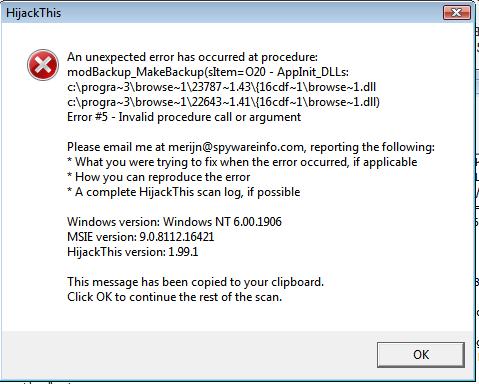This screenshot has width=479, height=384.
Task: Click the DLL path containing 22643~1.41
Action: 223,102
